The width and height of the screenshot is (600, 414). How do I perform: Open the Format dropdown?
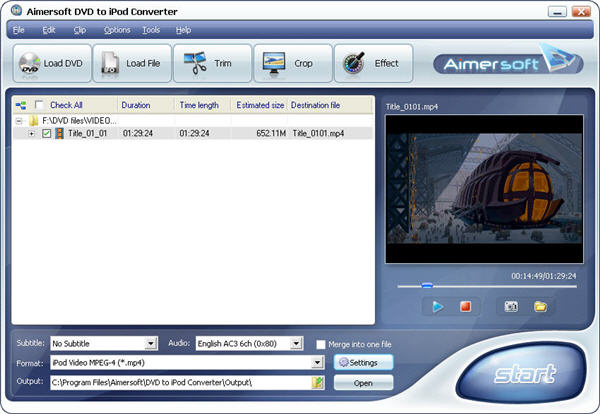click(317, 362)
